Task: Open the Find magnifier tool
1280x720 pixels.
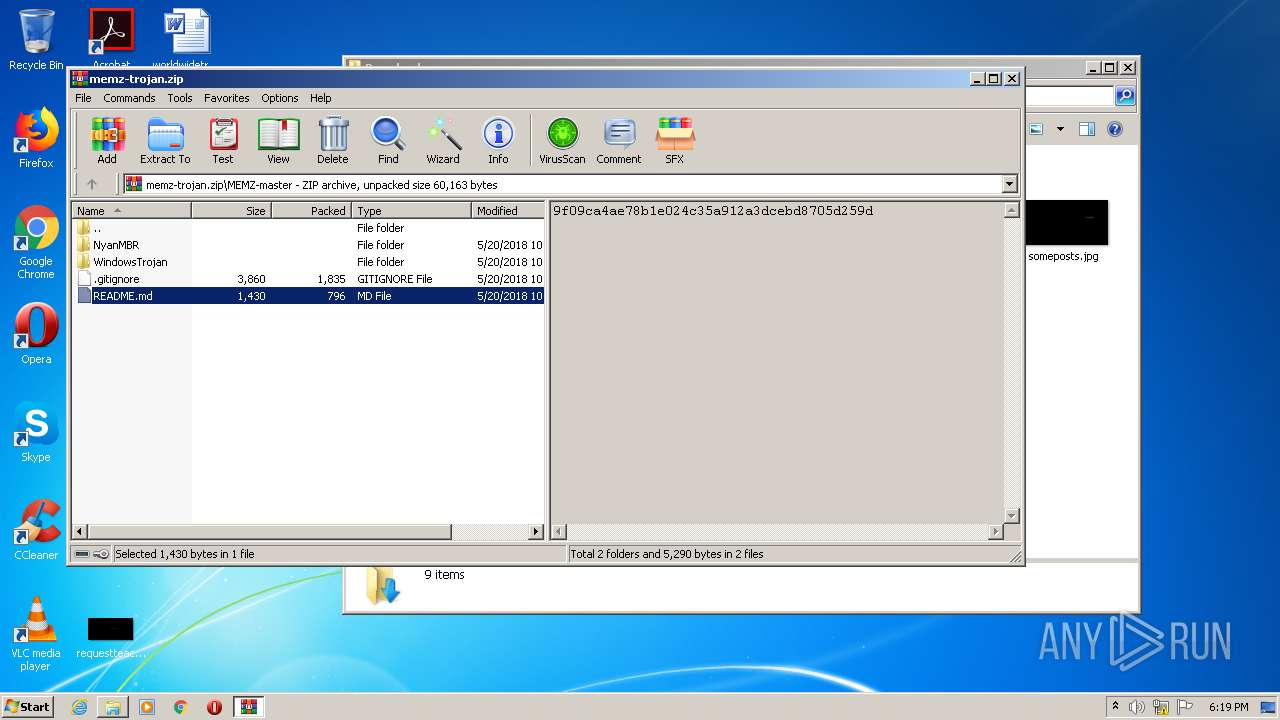Action: coord(388,140)
